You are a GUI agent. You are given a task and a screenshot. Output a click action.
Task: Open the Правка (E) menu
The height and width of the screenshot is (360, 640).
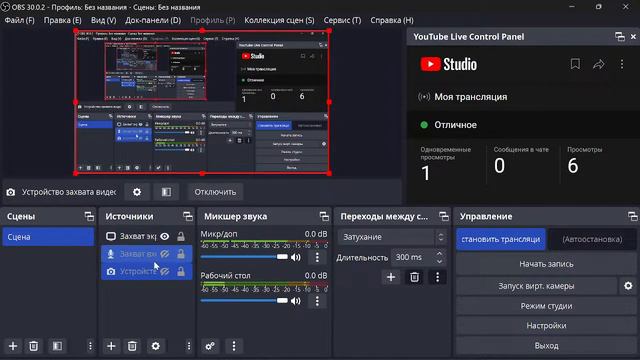[62, 20]
